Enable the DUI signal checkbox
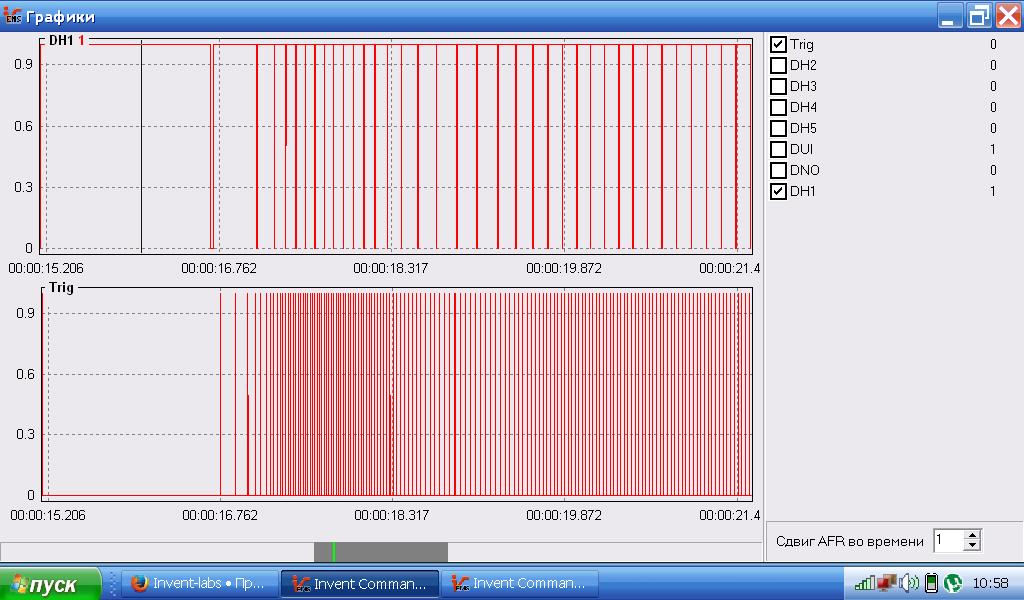 tap(778, 149)
